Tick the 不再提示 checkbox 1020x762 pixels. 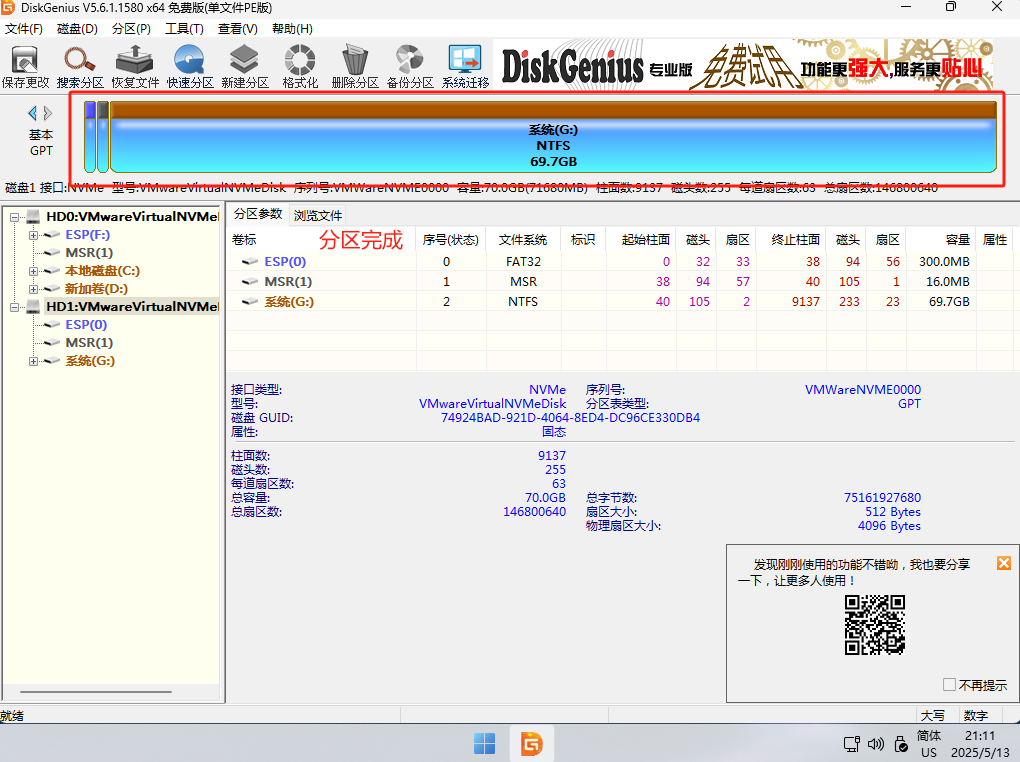949,685
